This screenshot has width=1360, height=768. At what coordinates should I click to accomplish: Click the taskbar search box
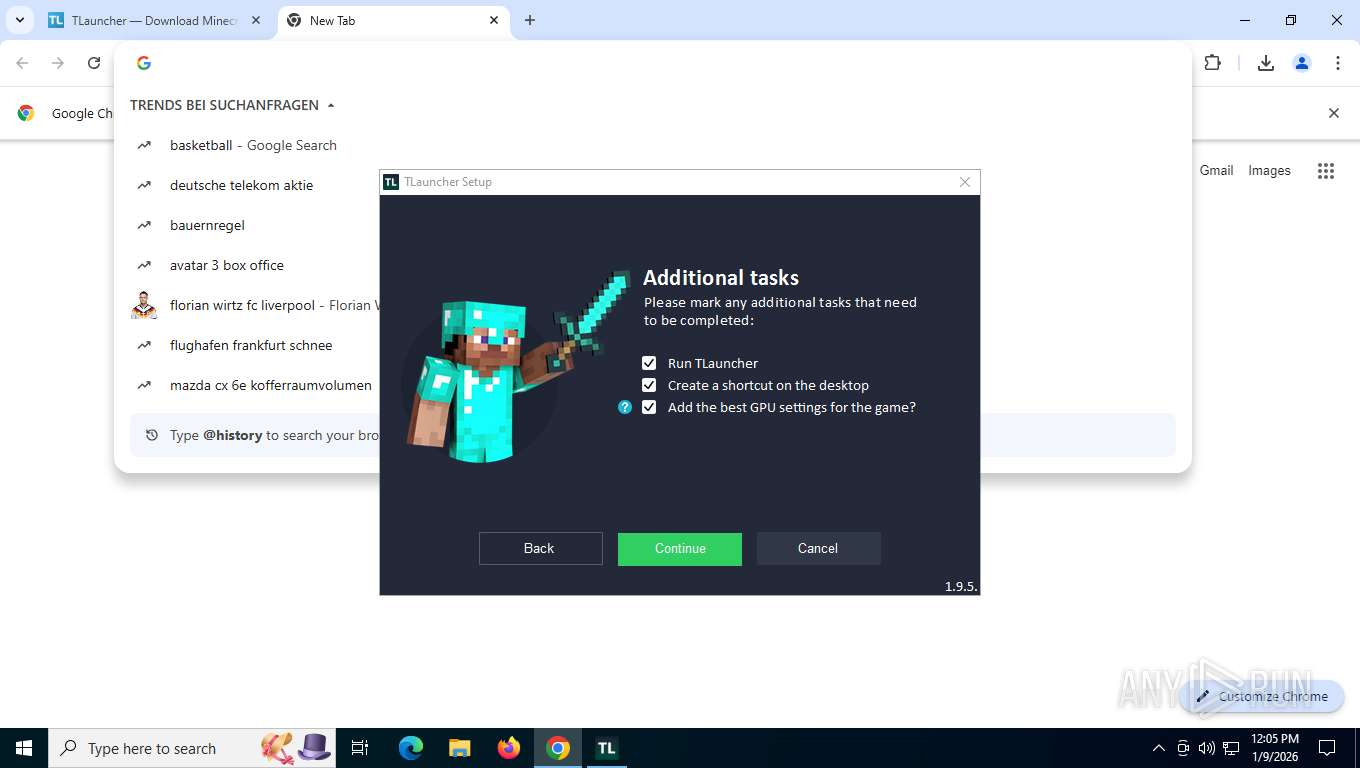pyautogui.click(x=194, y=748)
